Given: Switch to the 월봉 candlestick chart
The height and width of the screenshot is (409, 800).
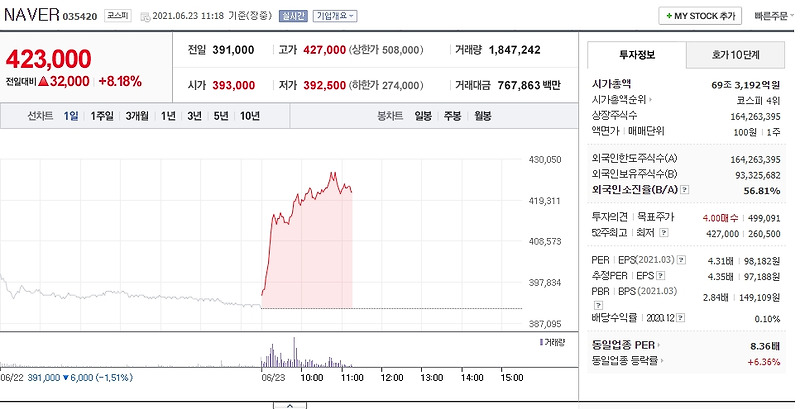Looking at the screenshot, I should (482, 116).
